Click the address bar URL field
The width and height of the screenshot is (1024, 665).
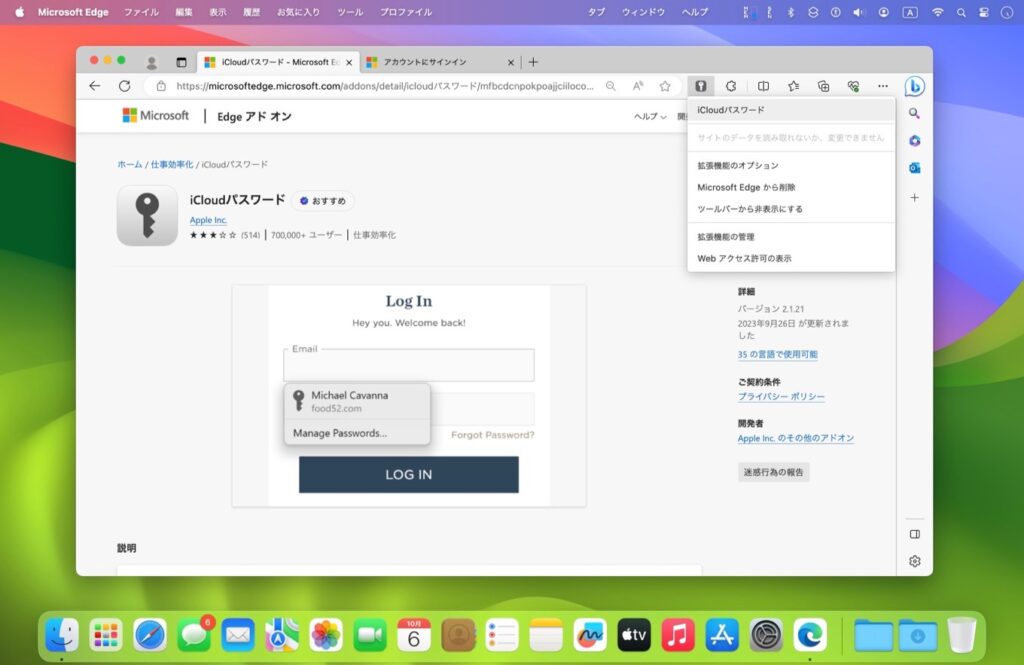pyautogui.click(x=385, y=86)
